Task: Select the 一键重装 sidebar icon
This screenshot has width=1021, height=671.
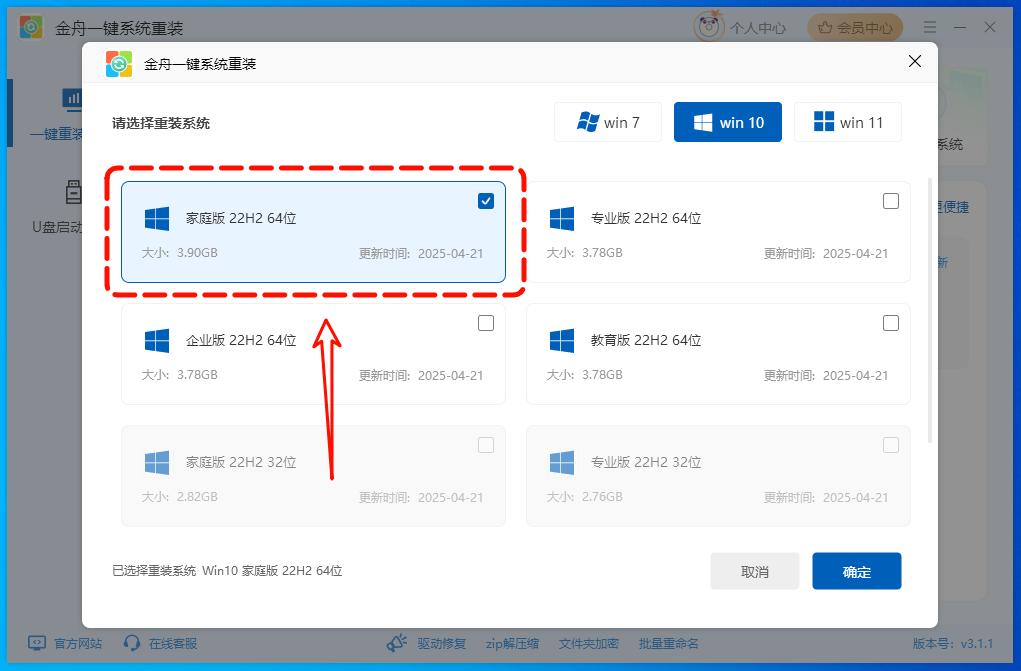Action: (x=73, y=98)
